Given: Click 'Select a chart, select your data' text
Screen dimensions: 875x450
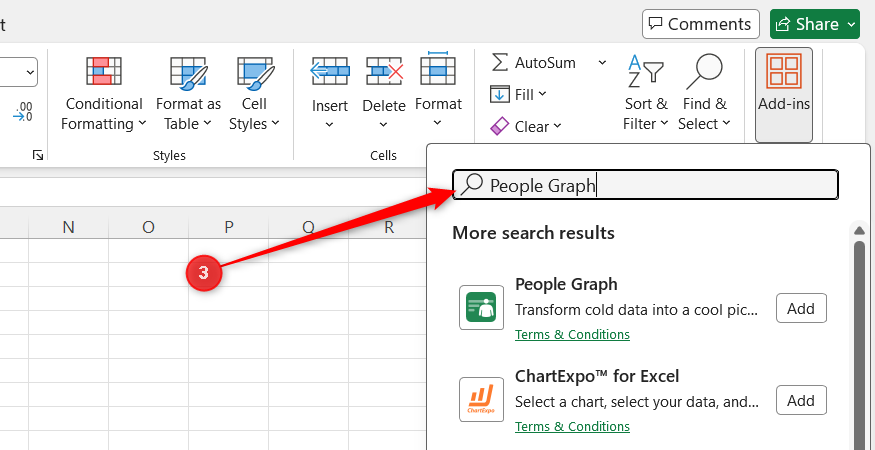Looking at the screenshot, I should click(x=637, y=401).
